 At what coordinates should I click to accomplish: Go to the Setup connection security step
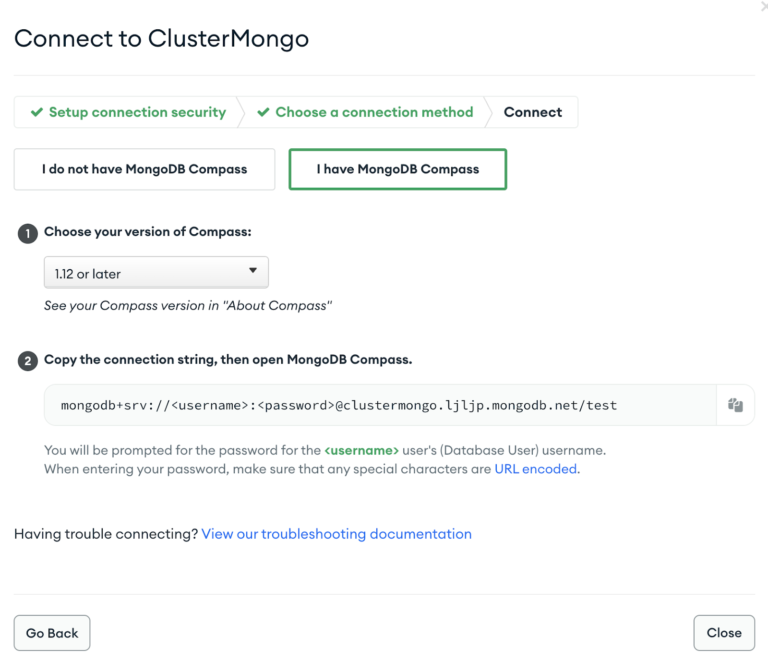coord(137,113)
